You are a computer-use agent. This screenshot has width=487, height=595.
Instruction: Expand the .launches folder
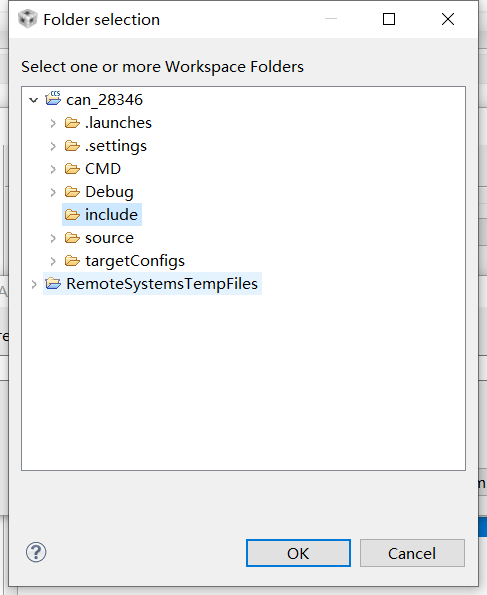53,123
